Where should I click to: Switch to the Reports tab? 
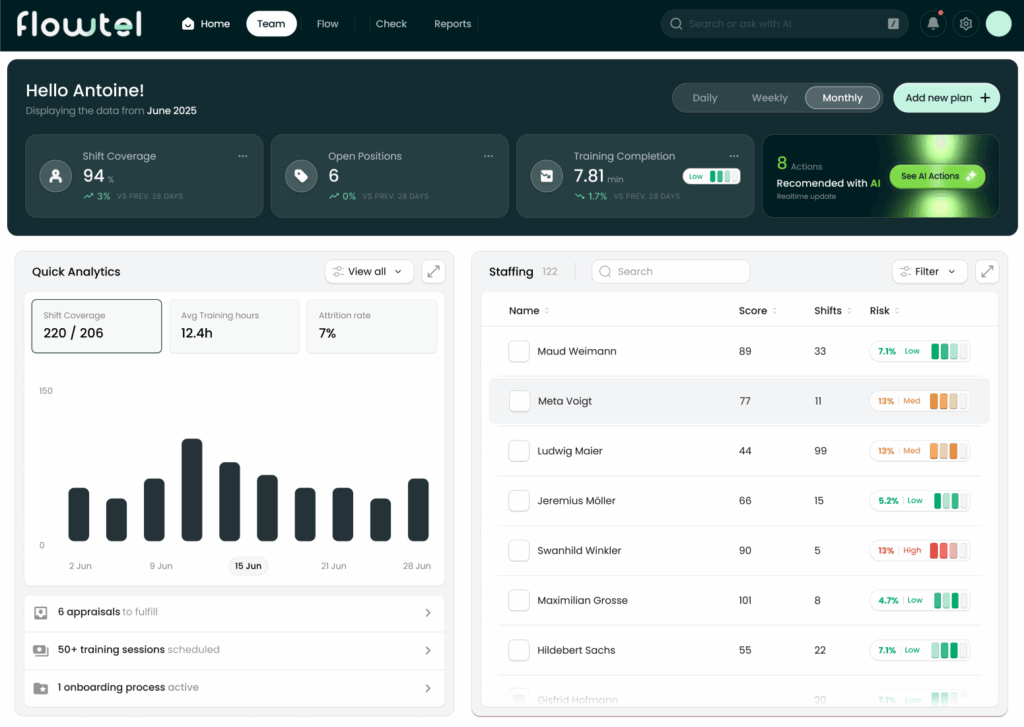coord(452,24)
